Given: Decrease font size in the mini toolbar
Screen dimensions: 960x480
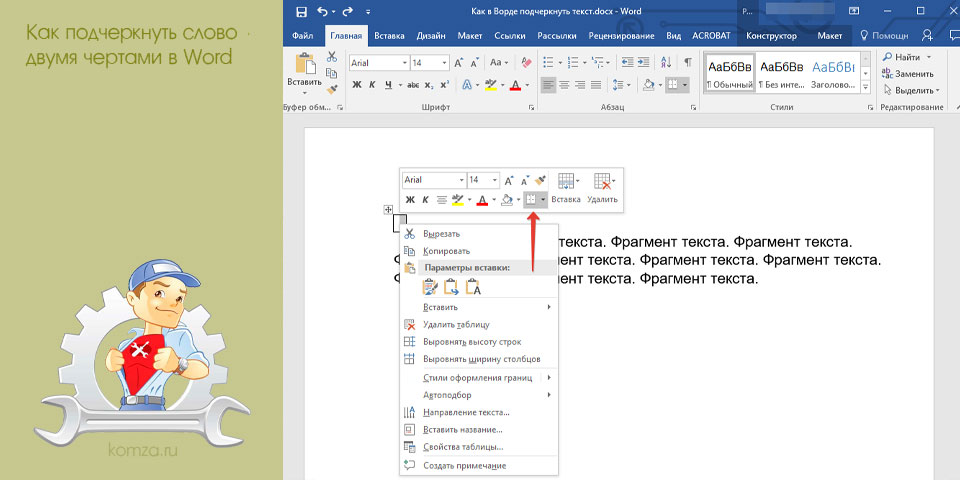Looking at the screenshot, I should [525, 181].
